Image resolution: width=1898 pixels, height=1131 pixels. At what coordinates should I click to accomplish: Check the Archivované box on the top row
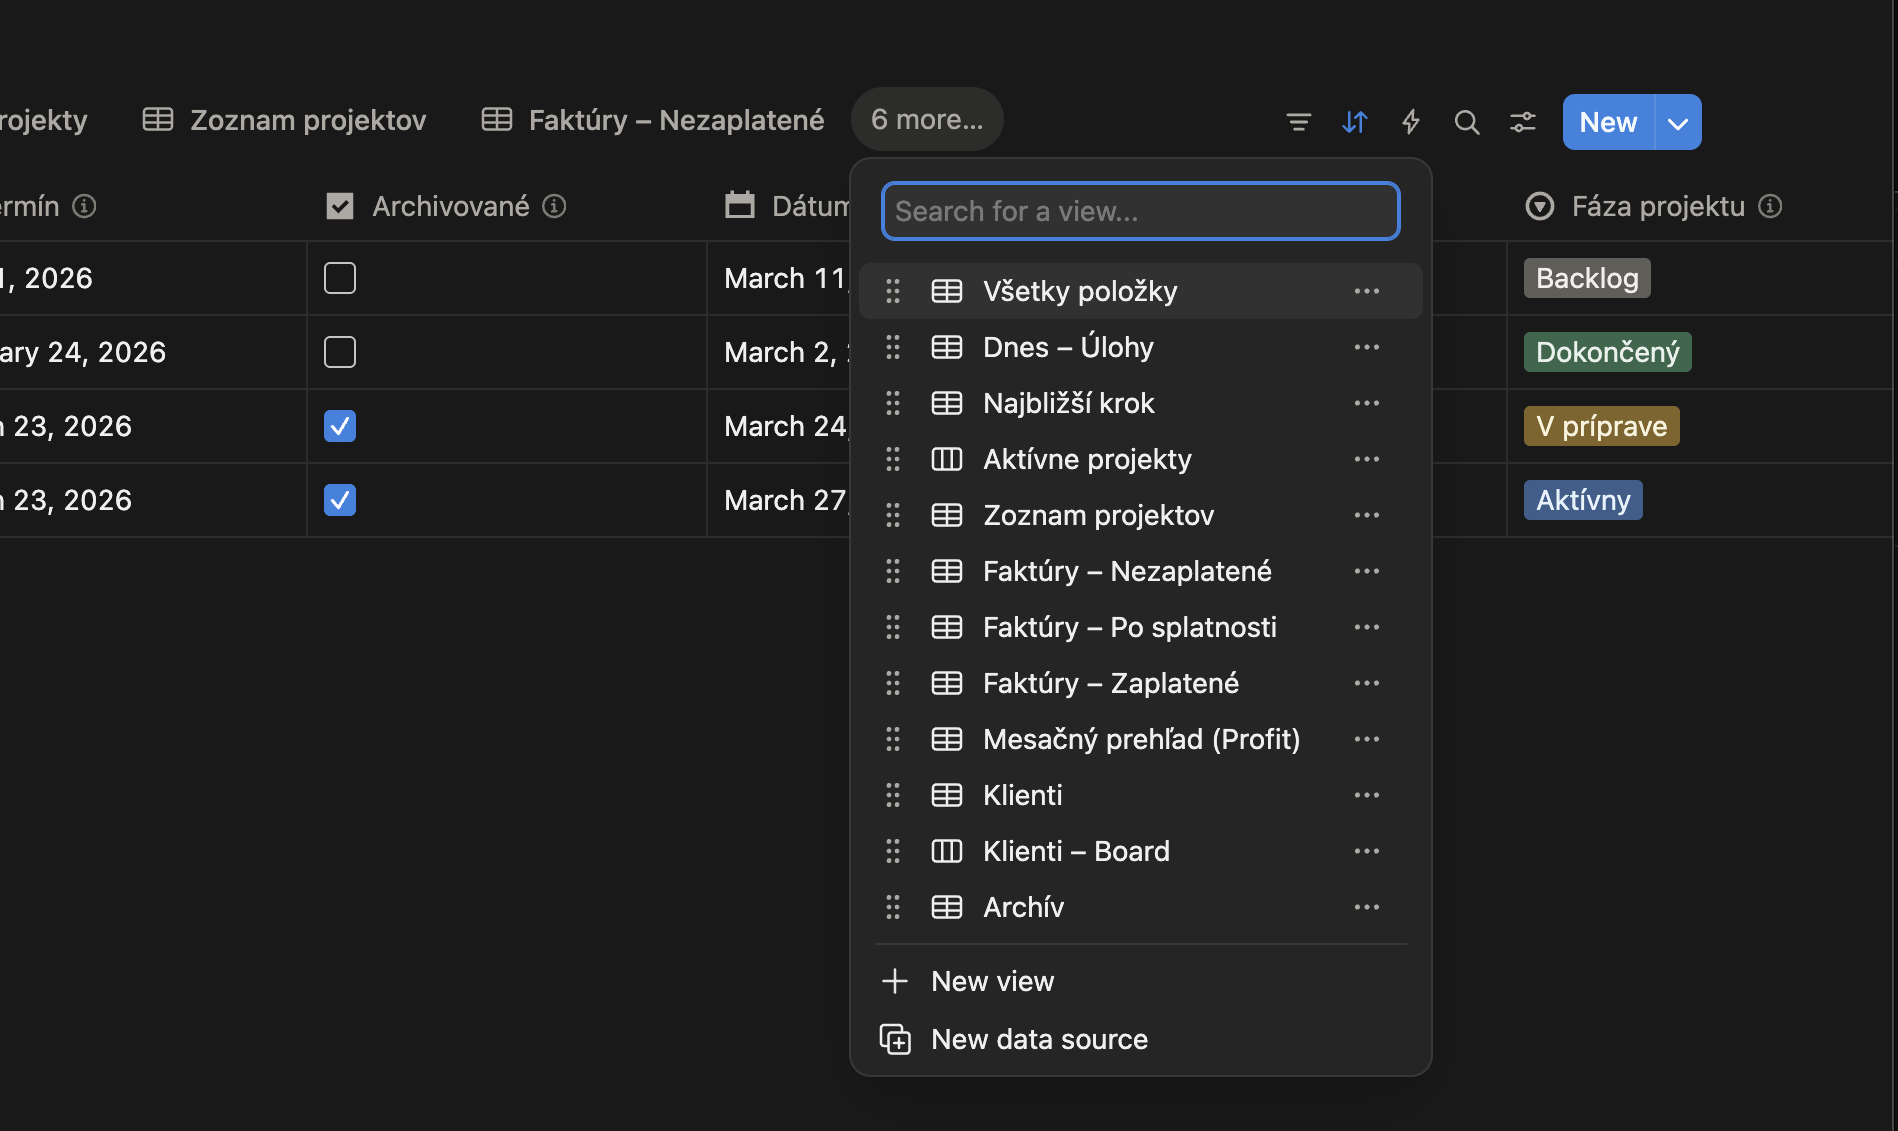tap(340, 278)
